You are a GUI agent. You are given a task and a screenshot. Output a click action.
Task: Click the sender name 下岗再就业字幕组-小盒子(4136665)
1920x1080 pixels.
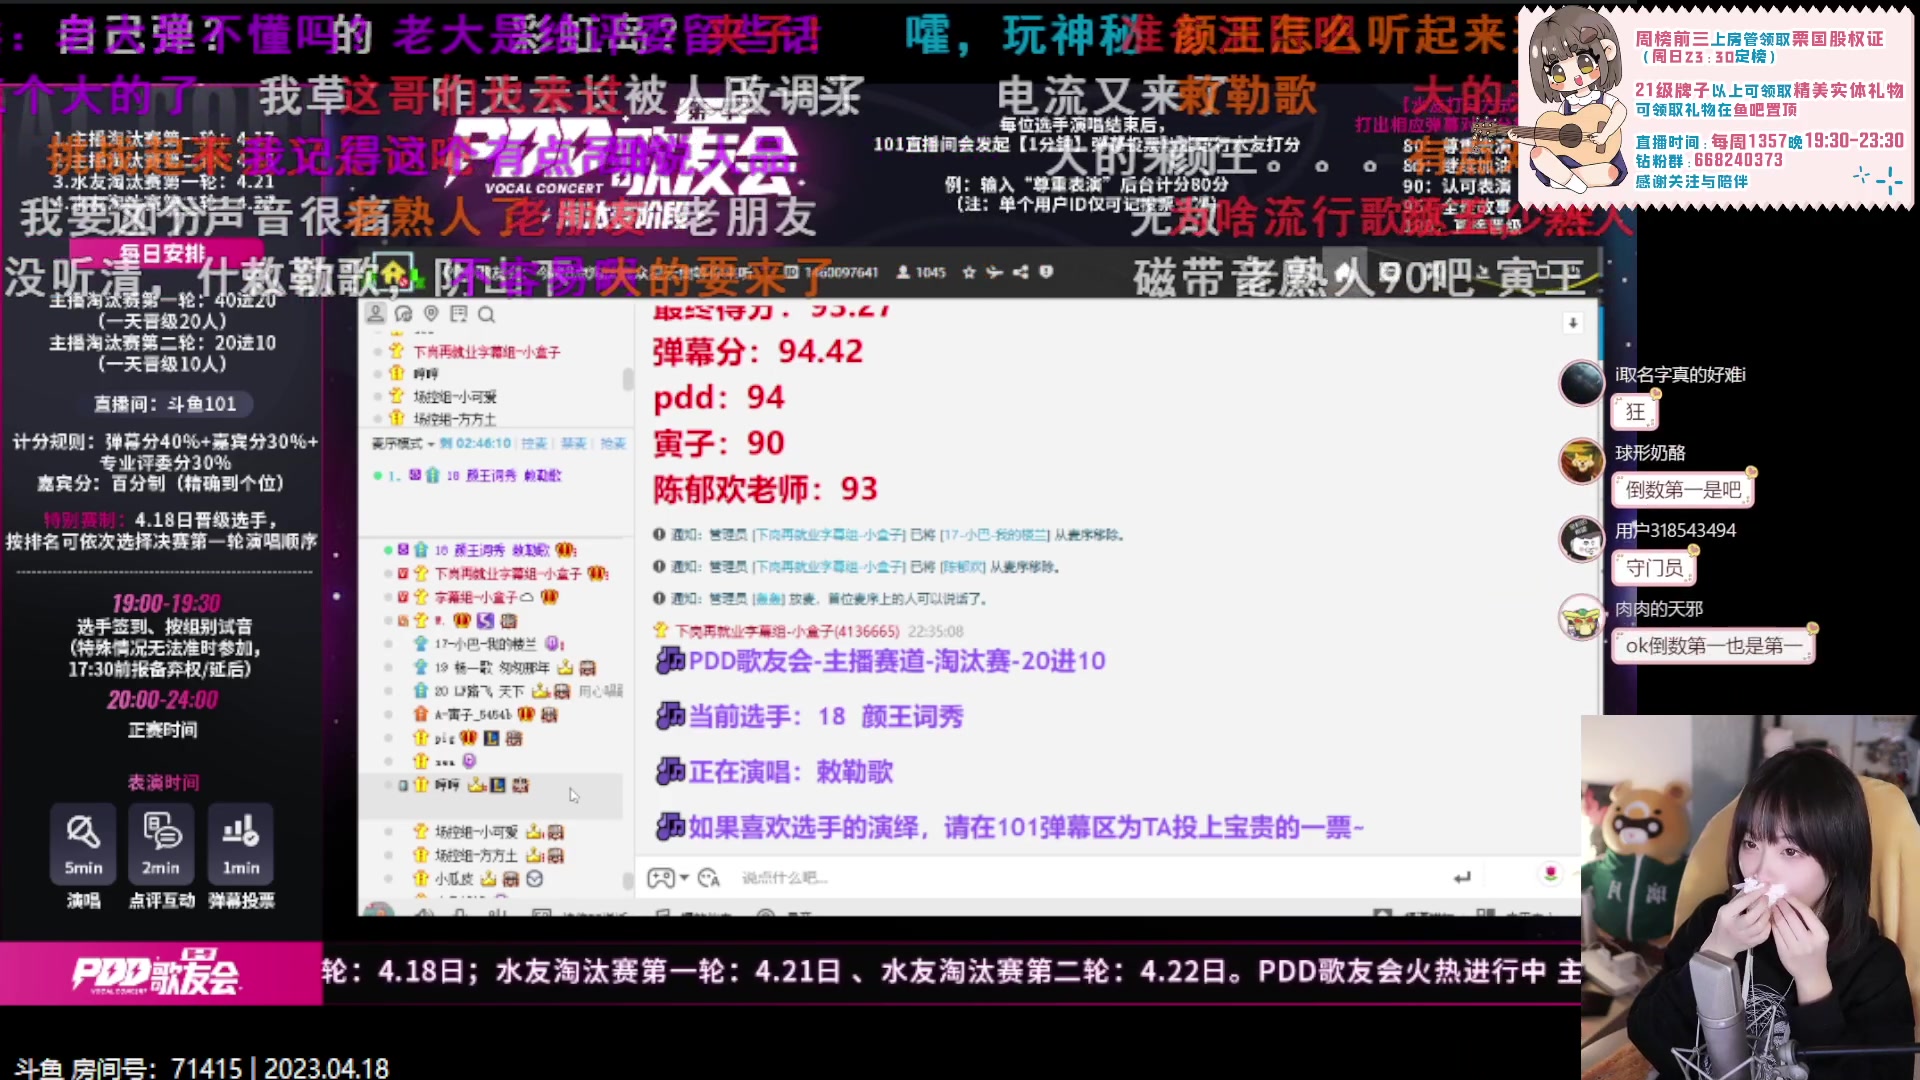pyautogui.click(x=786, y=631)
